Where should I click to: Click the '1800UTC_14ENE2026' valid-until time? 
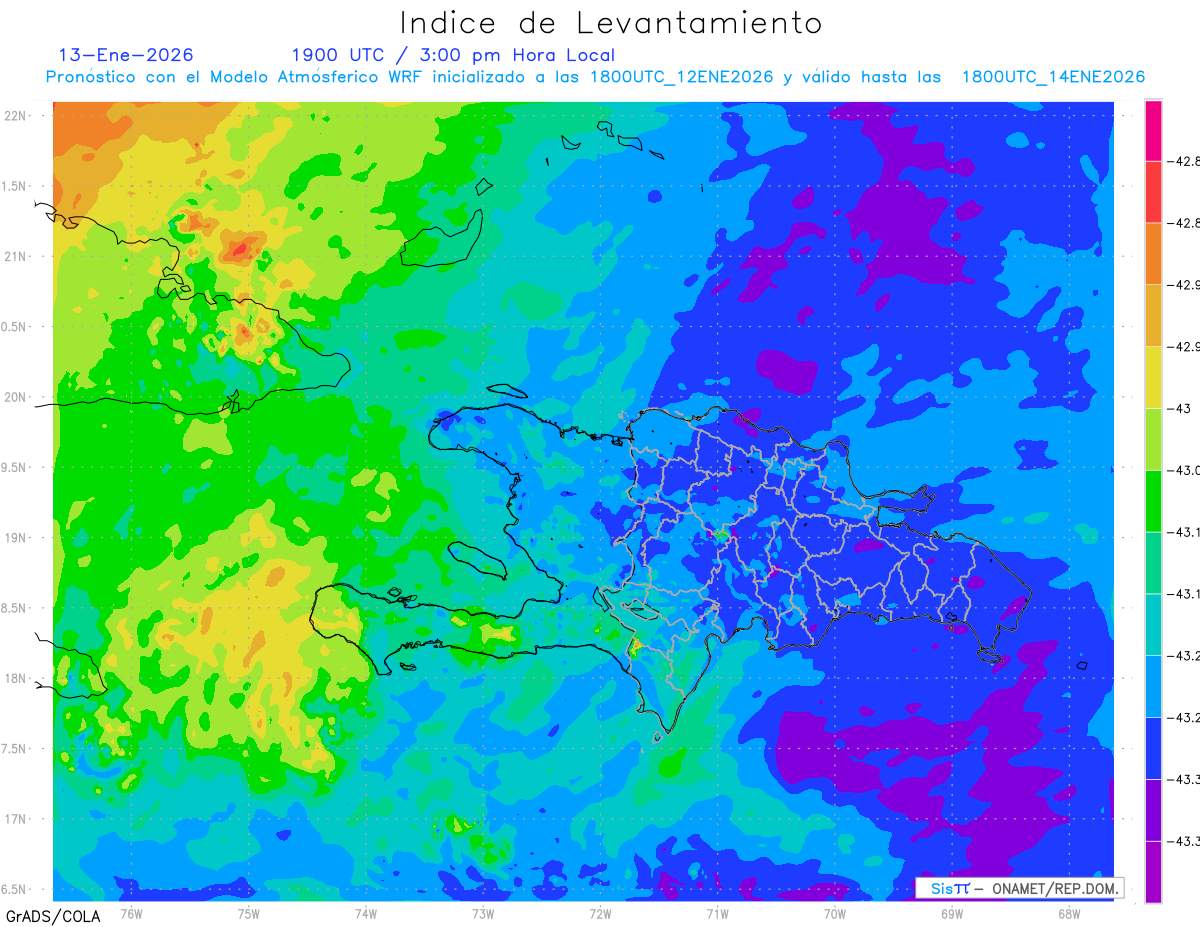pos(1053,77)
